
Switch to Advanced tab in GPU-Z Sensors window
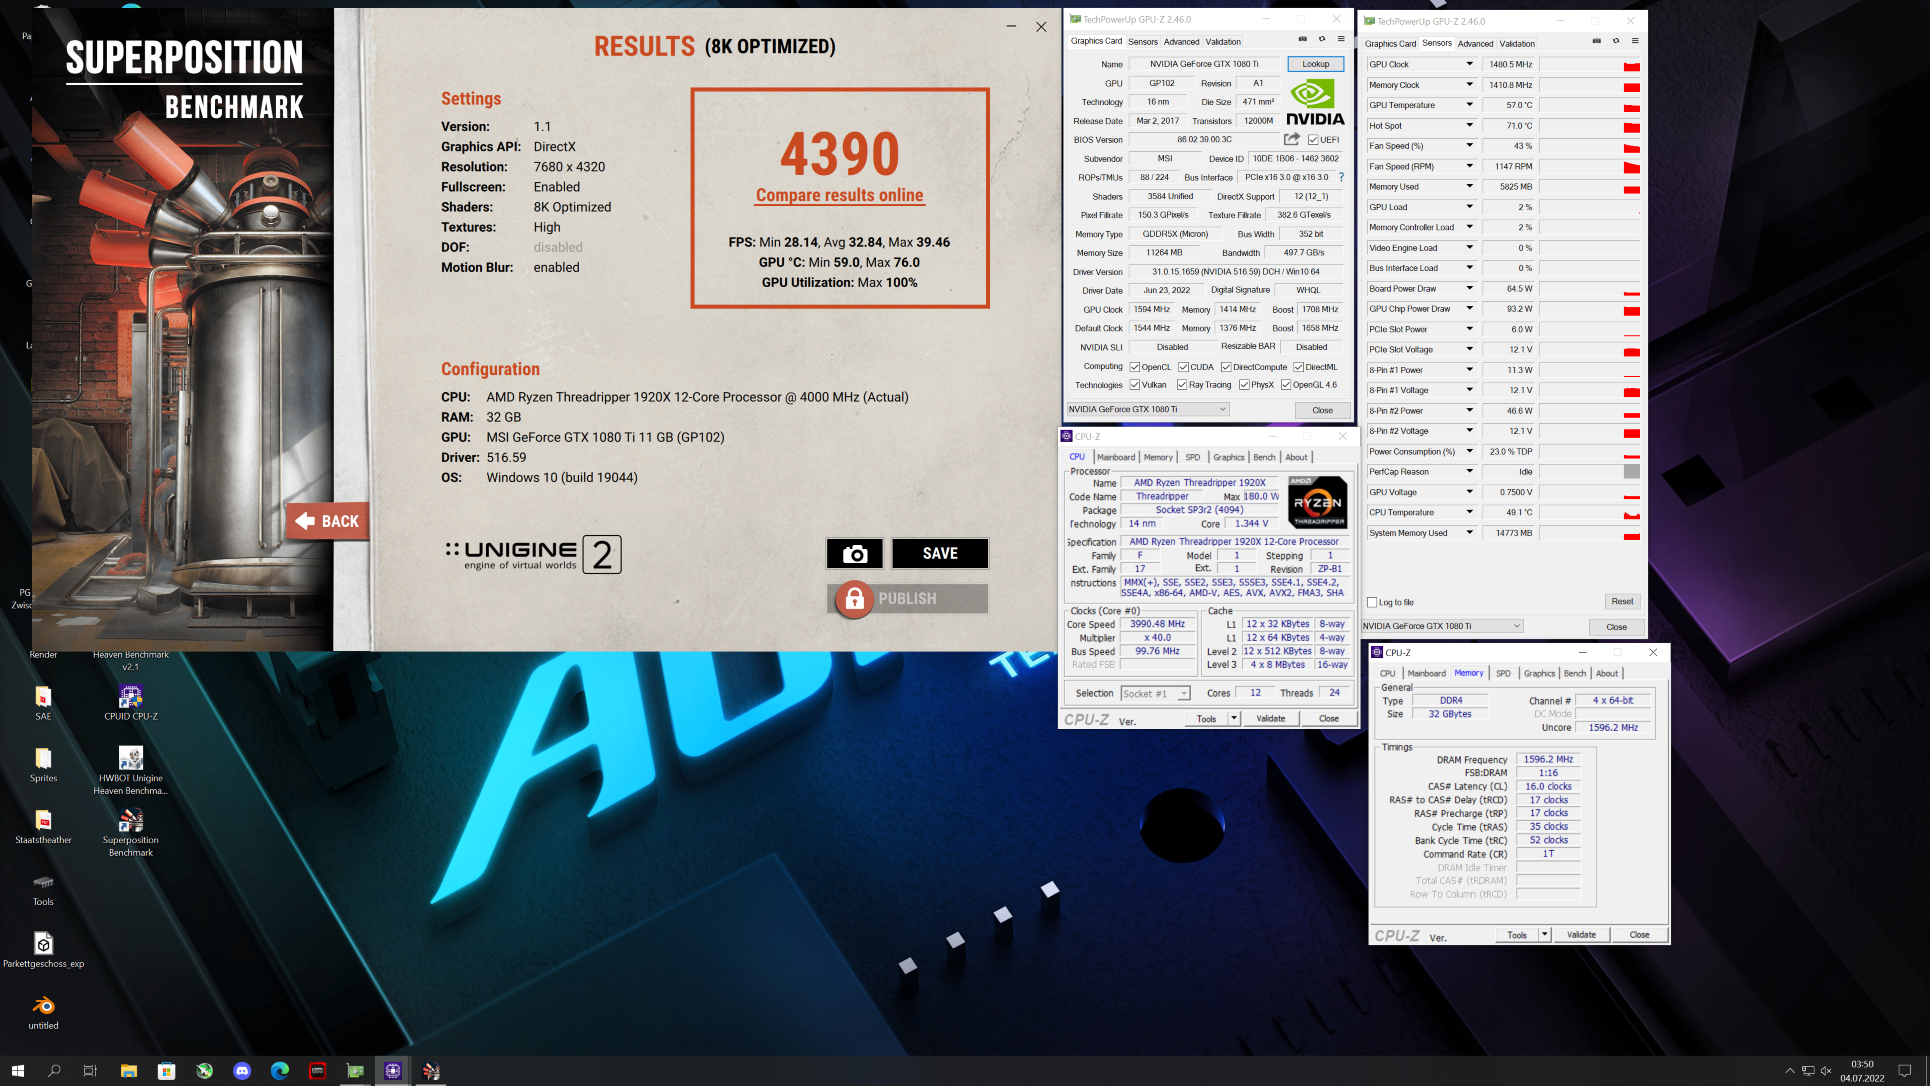(1475, 44)
